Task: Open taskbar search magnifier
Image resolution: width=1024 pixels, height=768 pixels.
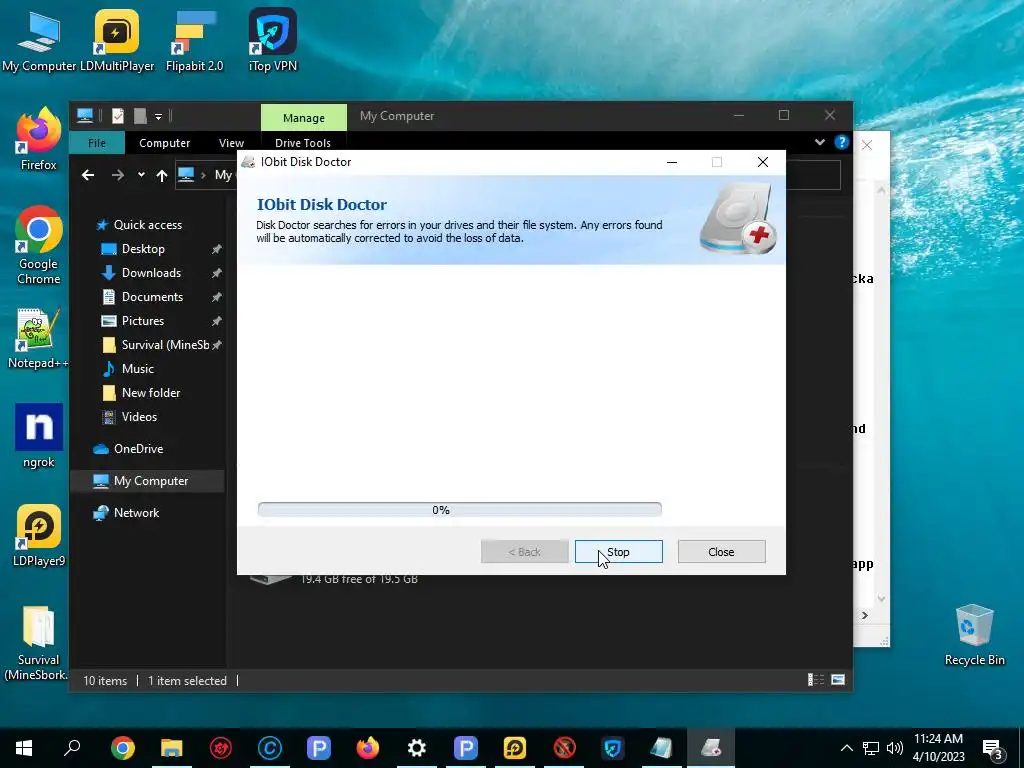Action: pos(72,748)
